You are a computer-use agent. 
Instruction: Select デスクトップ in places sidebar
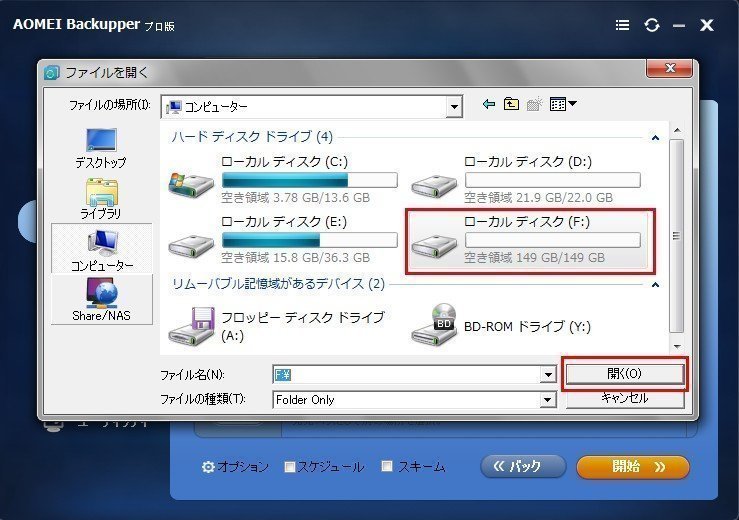click(101, 148)
